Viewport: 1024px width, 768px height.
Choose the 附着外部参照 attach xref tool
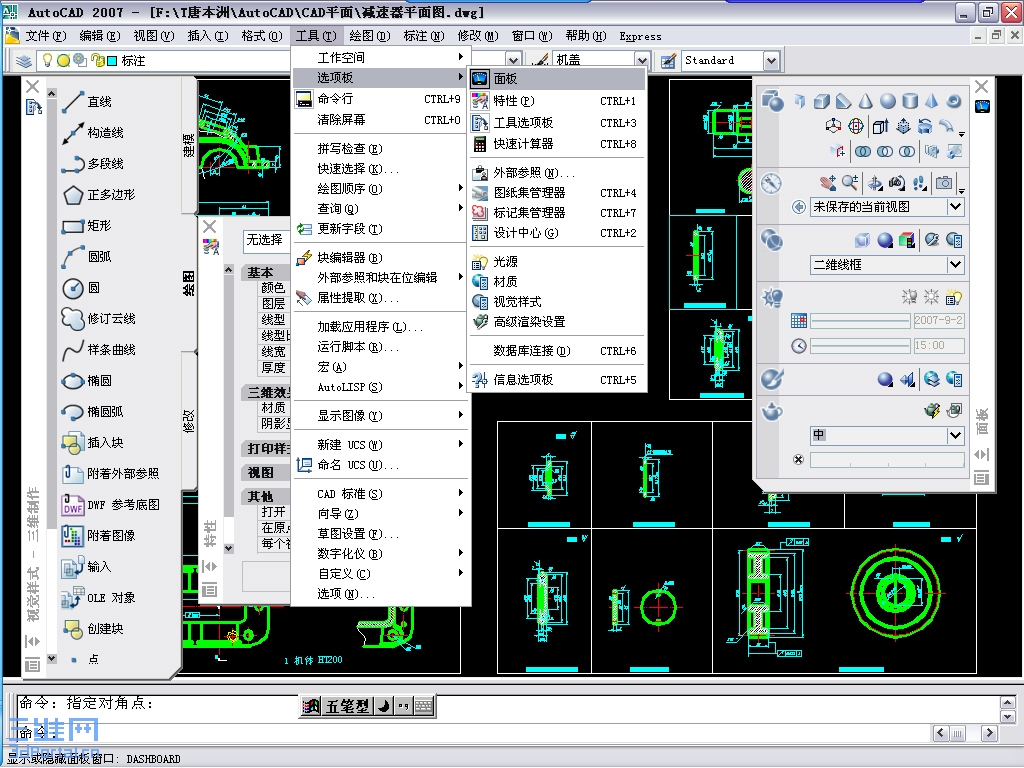pyautogui.click(x=111, y=473)
